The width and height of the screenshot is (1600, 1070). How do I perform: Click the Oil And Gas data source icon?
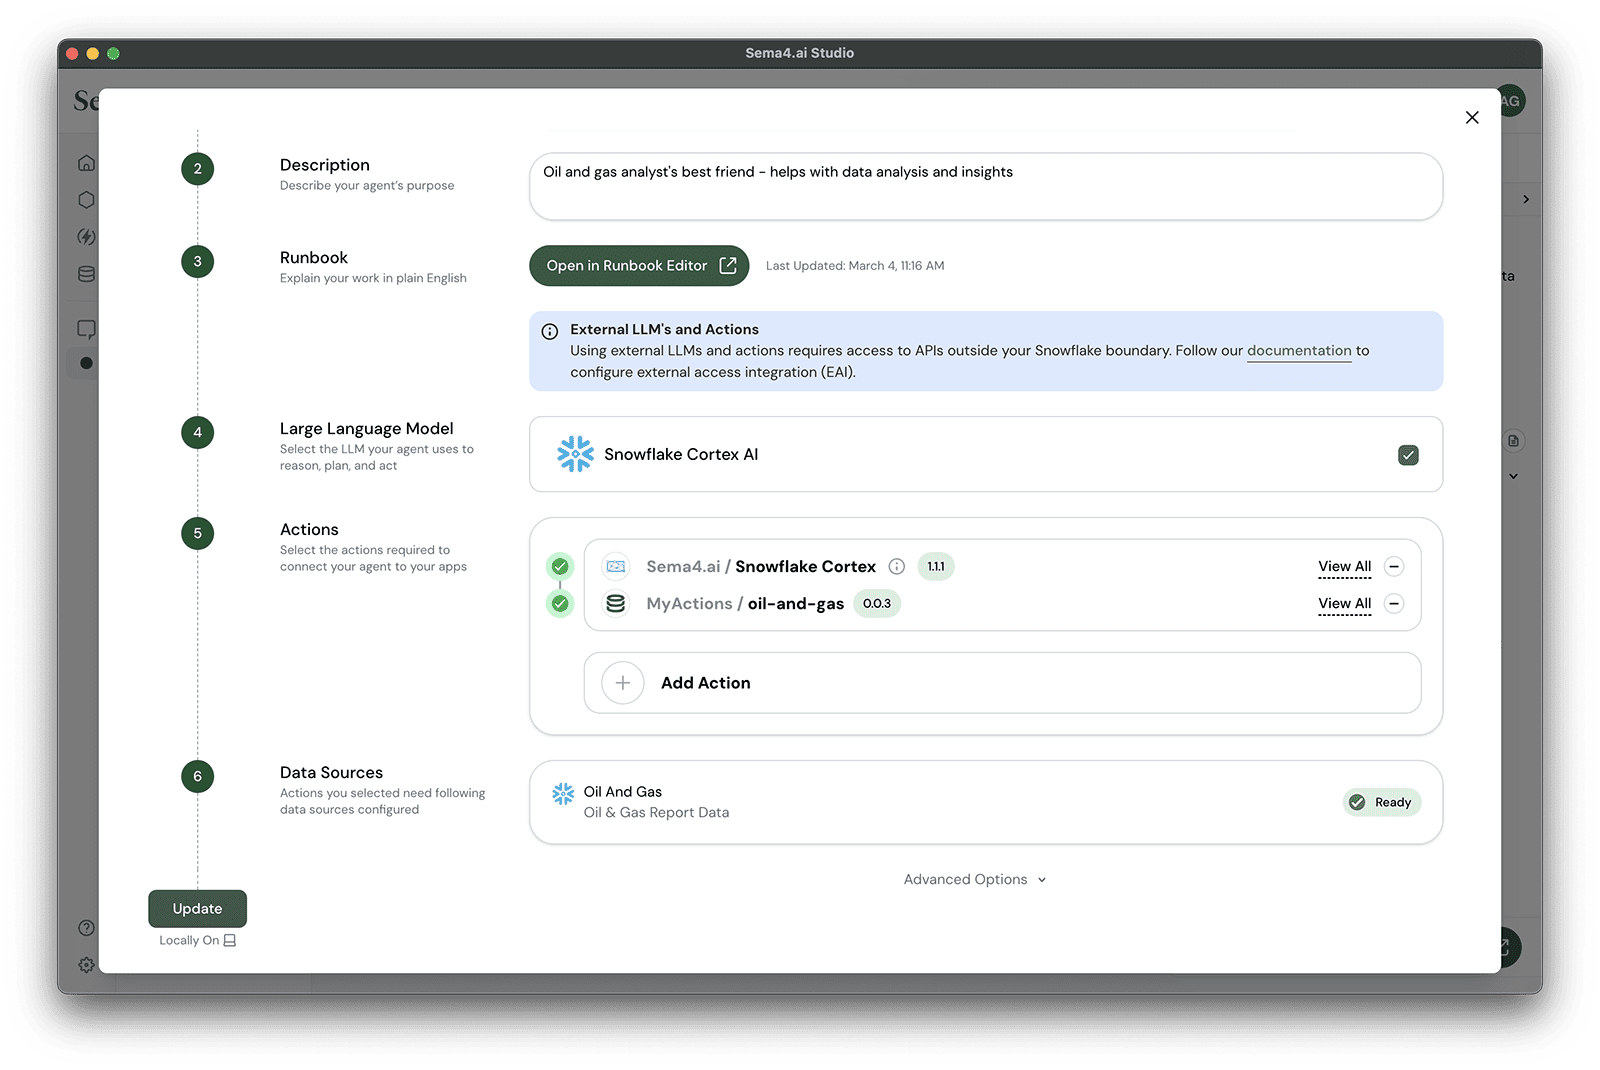563,794
